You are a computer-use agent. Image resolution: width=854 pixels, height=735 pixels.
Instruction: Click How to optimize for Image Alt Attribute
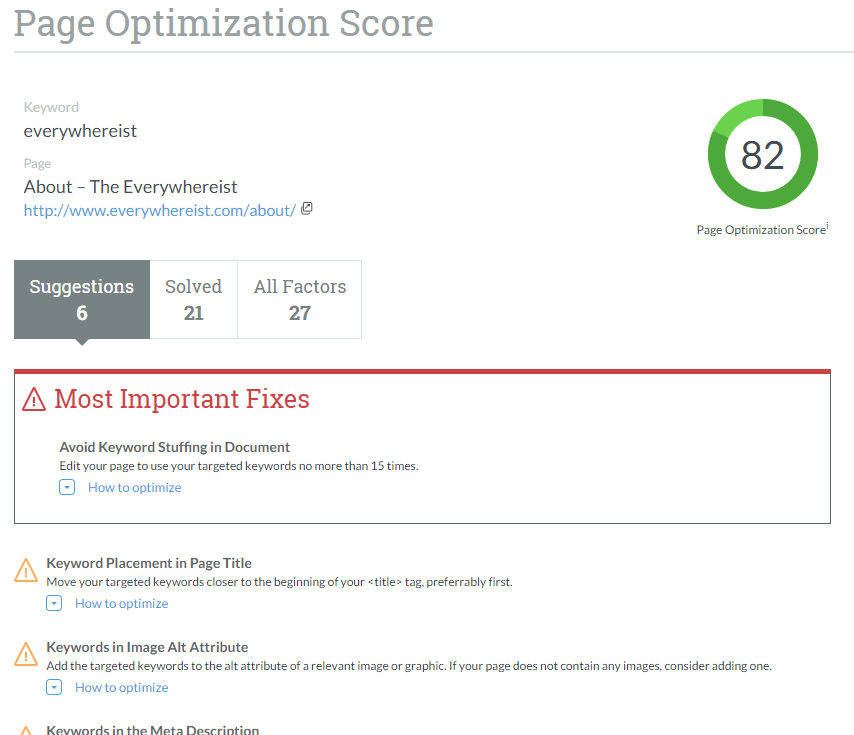pos(121,687)
